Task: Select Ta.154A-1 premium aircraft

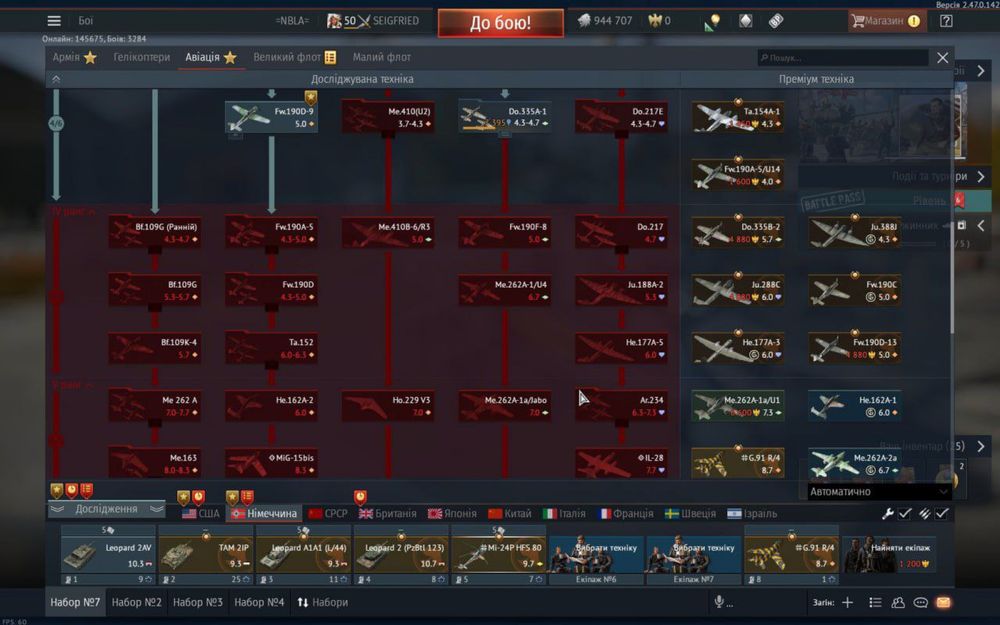Action: pyautogui.click(x=738, y=117)
